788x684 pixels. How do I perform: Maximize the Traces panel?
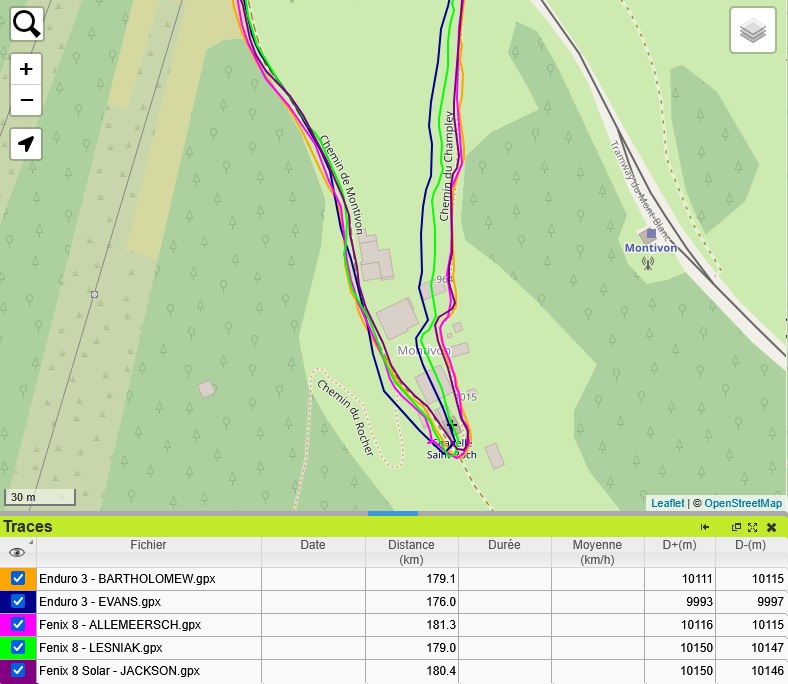click(x=753, y=527)
